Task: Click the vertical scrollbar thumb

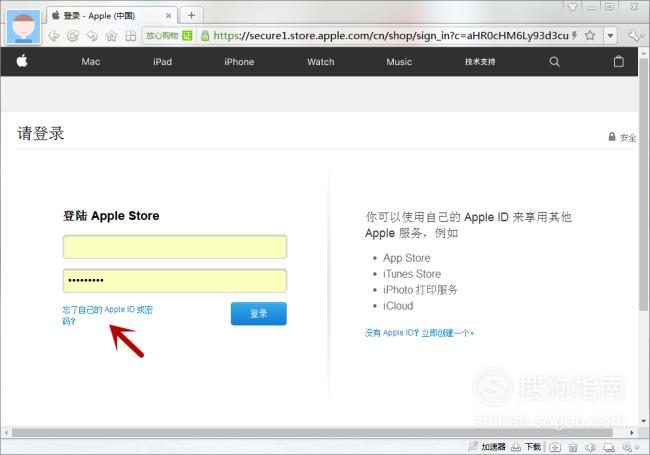Action: pyautogui.click(x=643, y=184)
